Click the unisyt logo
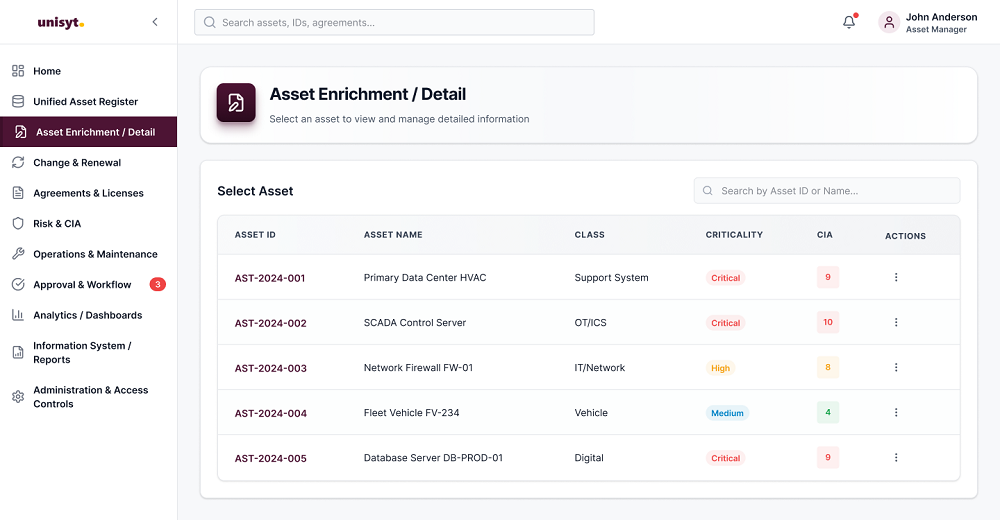Screen dimensions: 1000x520 tap(61, 23)
